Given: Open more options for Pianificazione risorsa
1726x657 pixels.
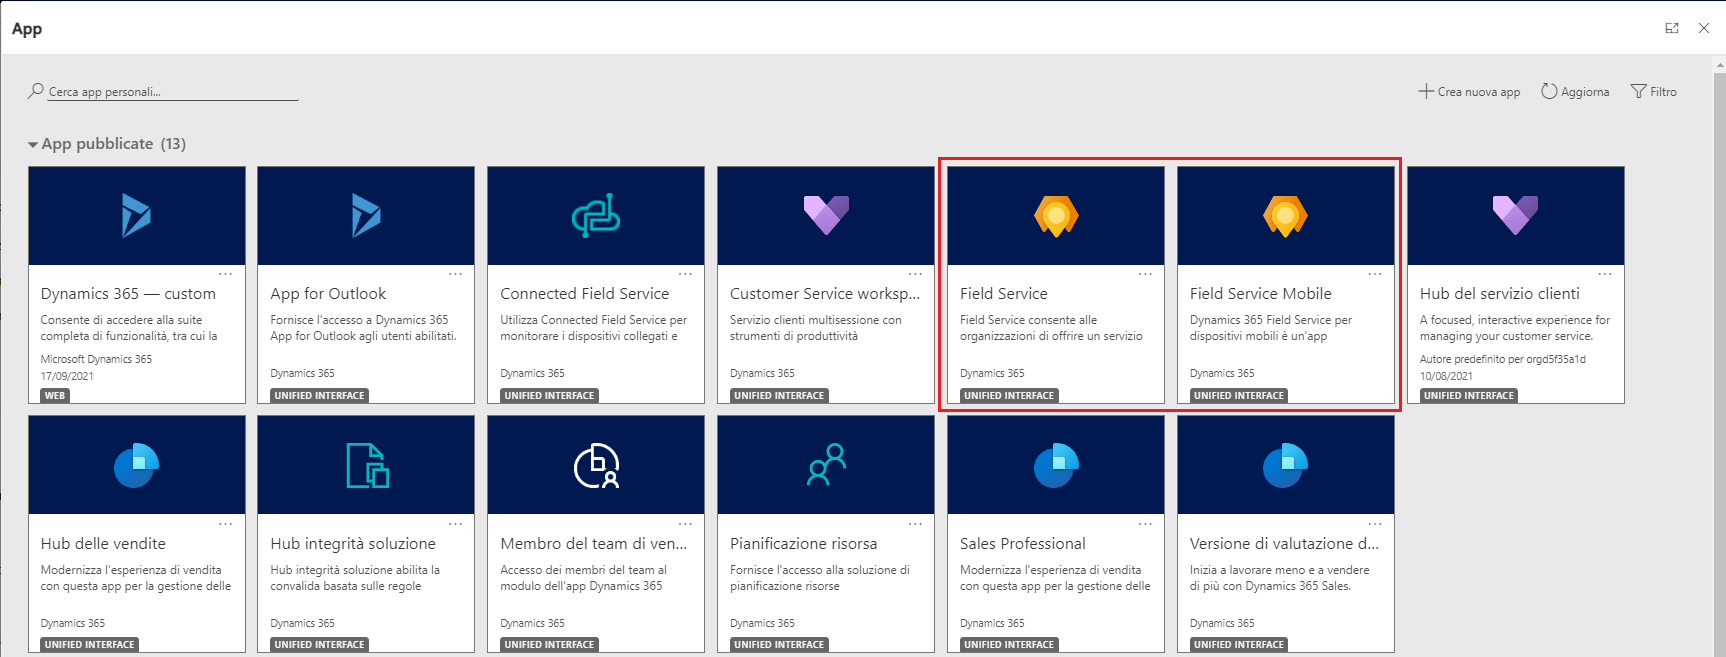Looking at the screenshot, I should (x=916, y=524).
